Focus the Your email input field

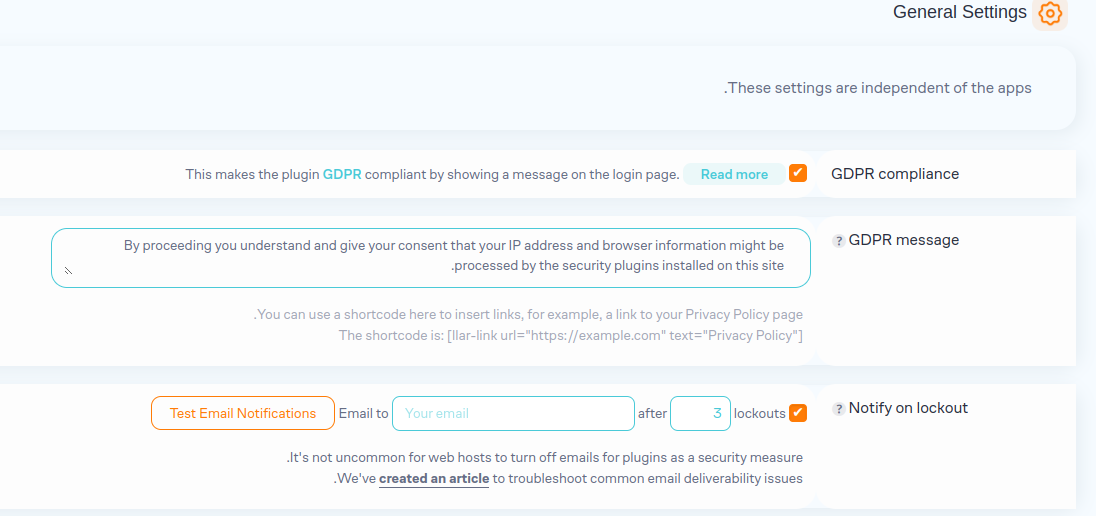pos(513,413)
